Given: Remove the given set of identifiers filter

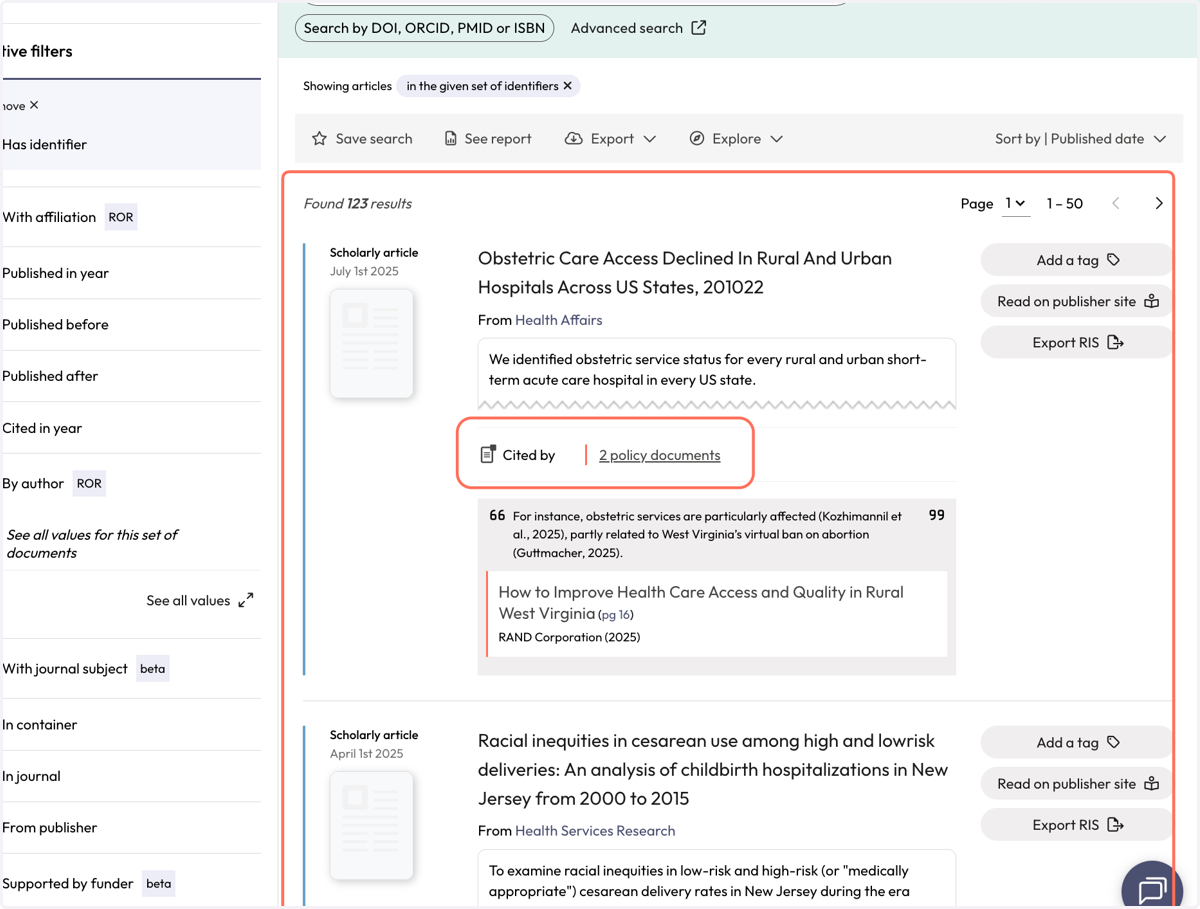Looking at the screenshot, I should tap(568, 86).
